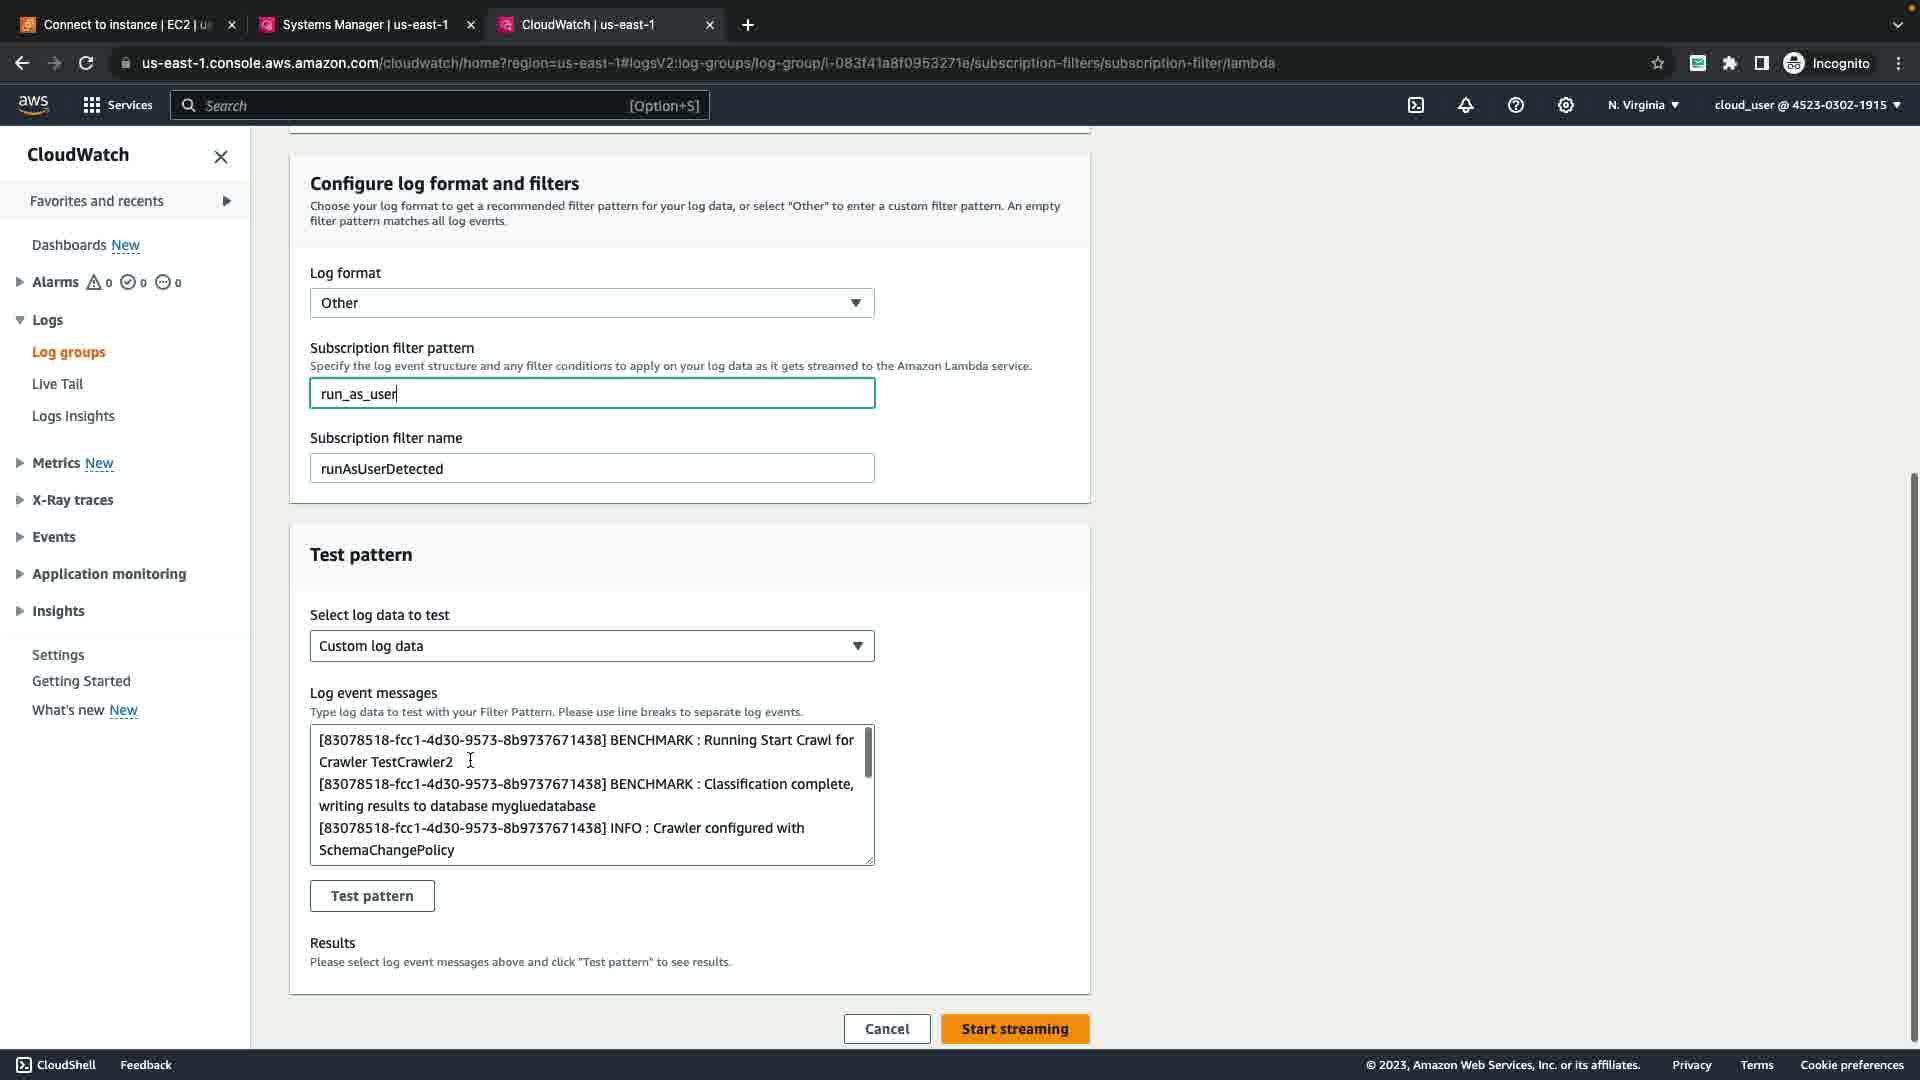Open N. Virginia region selector
Screen dimensions: 1920x1080
[x=1643, y=105]
